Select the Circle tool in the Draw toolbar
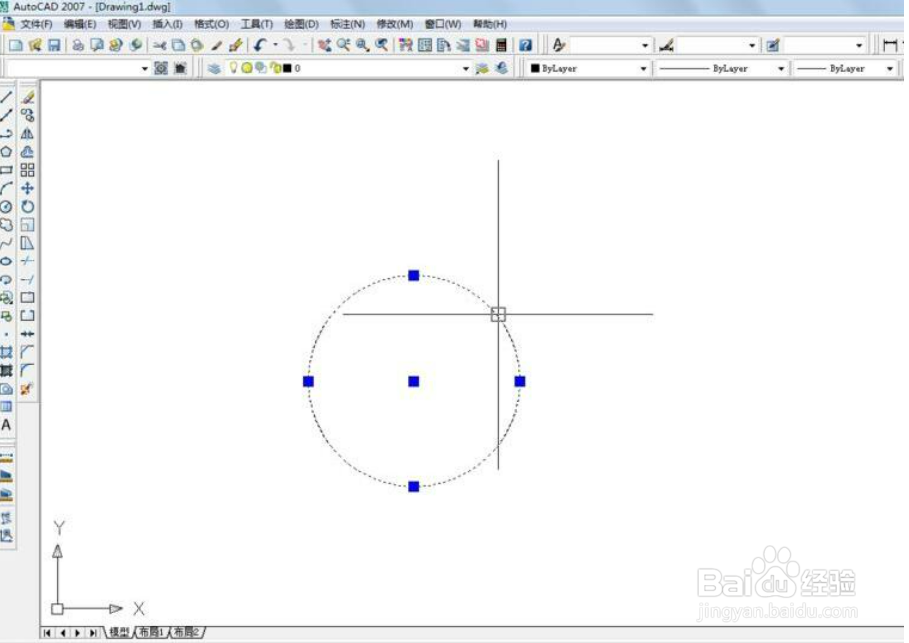The height and width of the screenshot is (643, 909). tap(8, 207)
